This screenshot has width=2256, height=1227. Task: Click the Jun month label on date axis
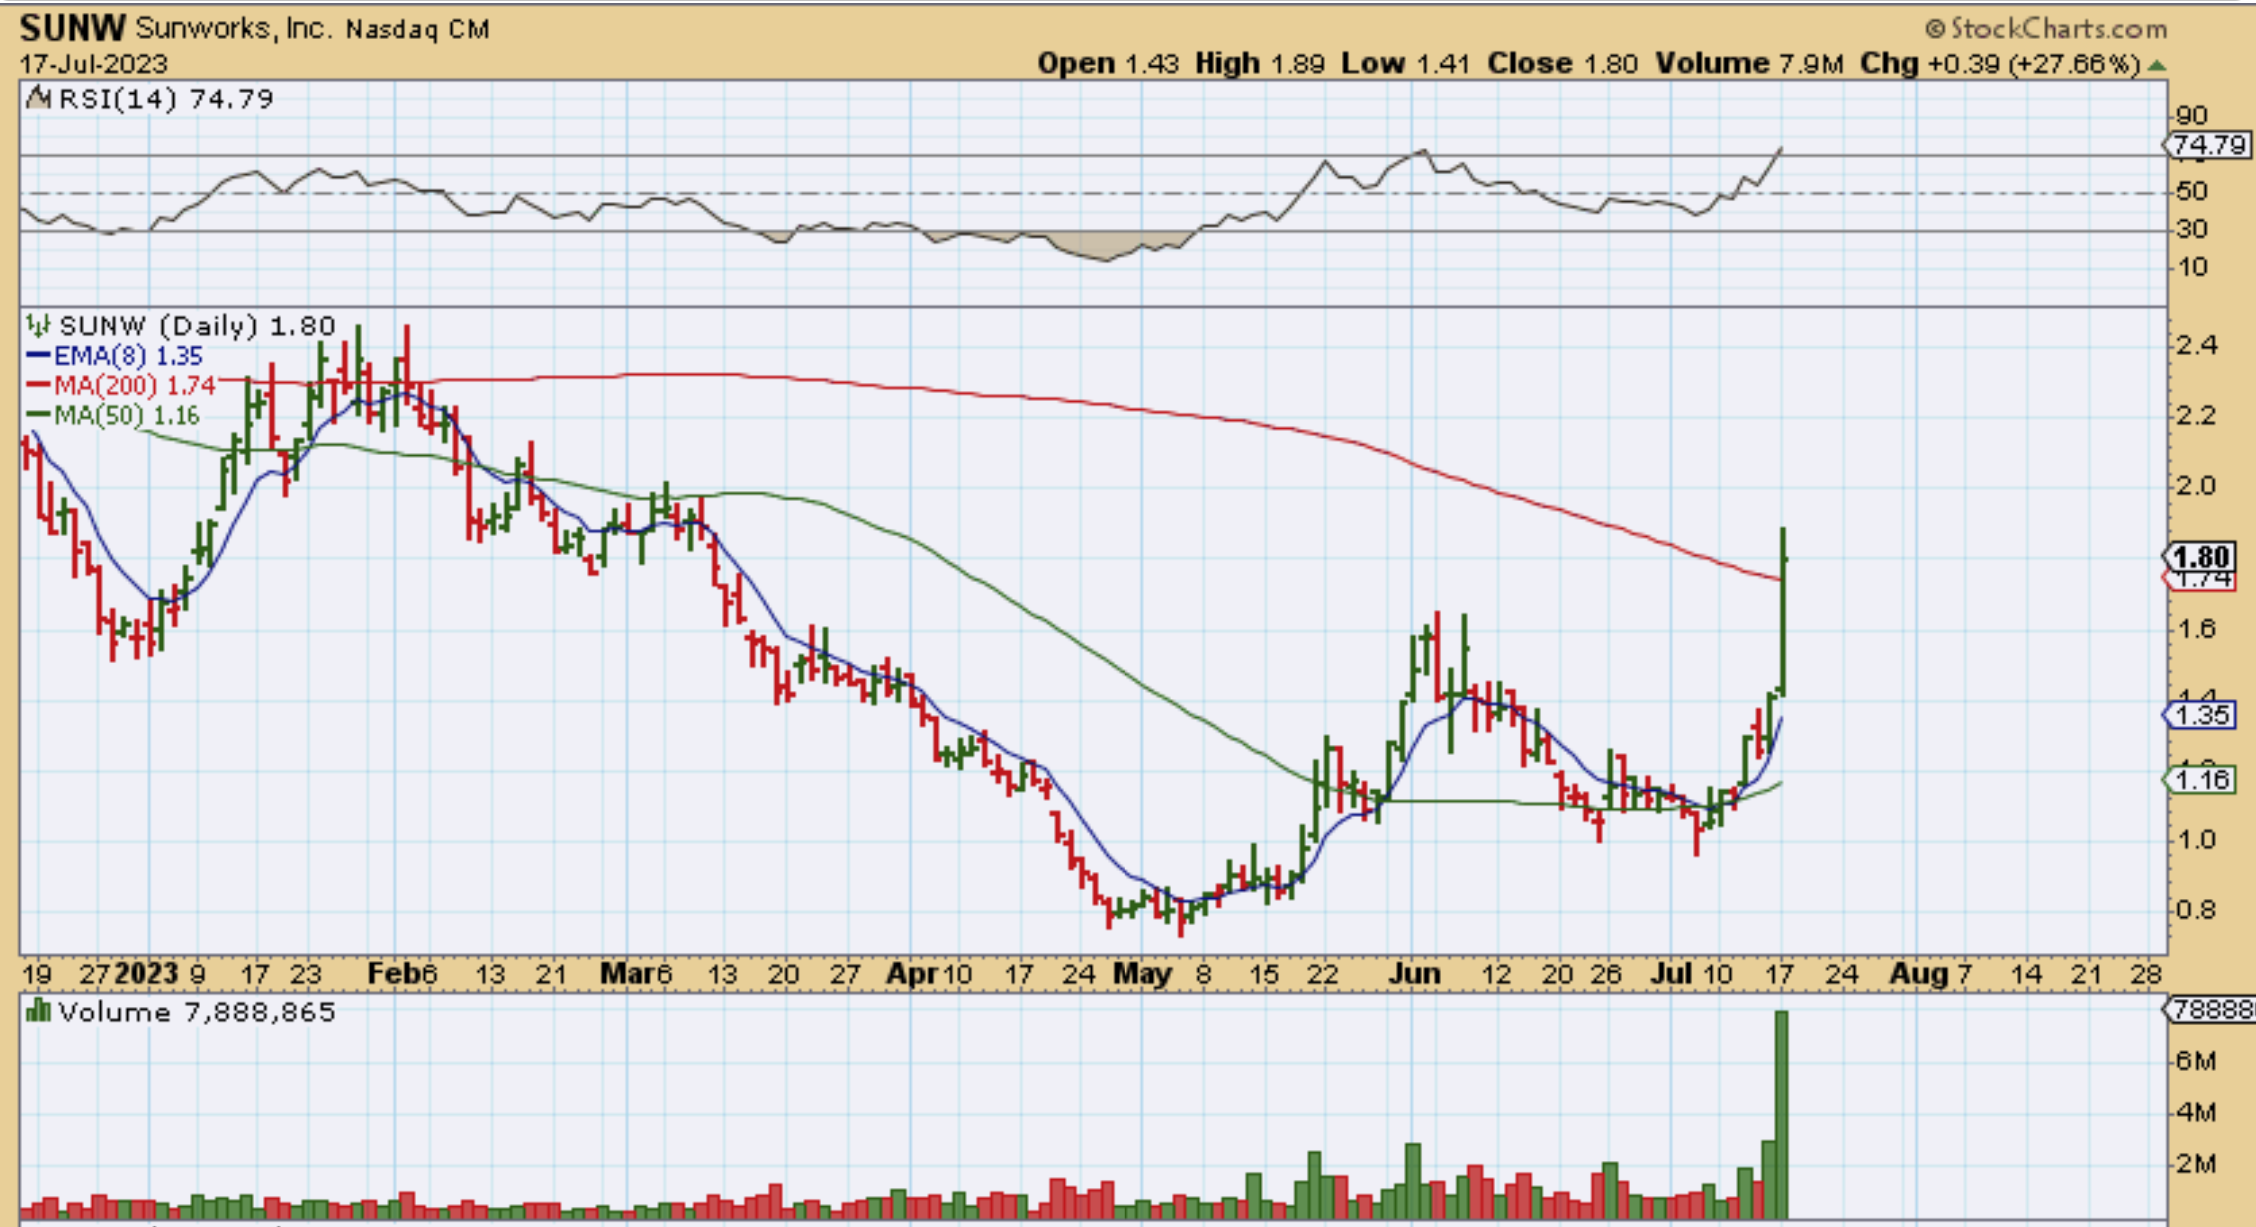tap(1414, 973)
